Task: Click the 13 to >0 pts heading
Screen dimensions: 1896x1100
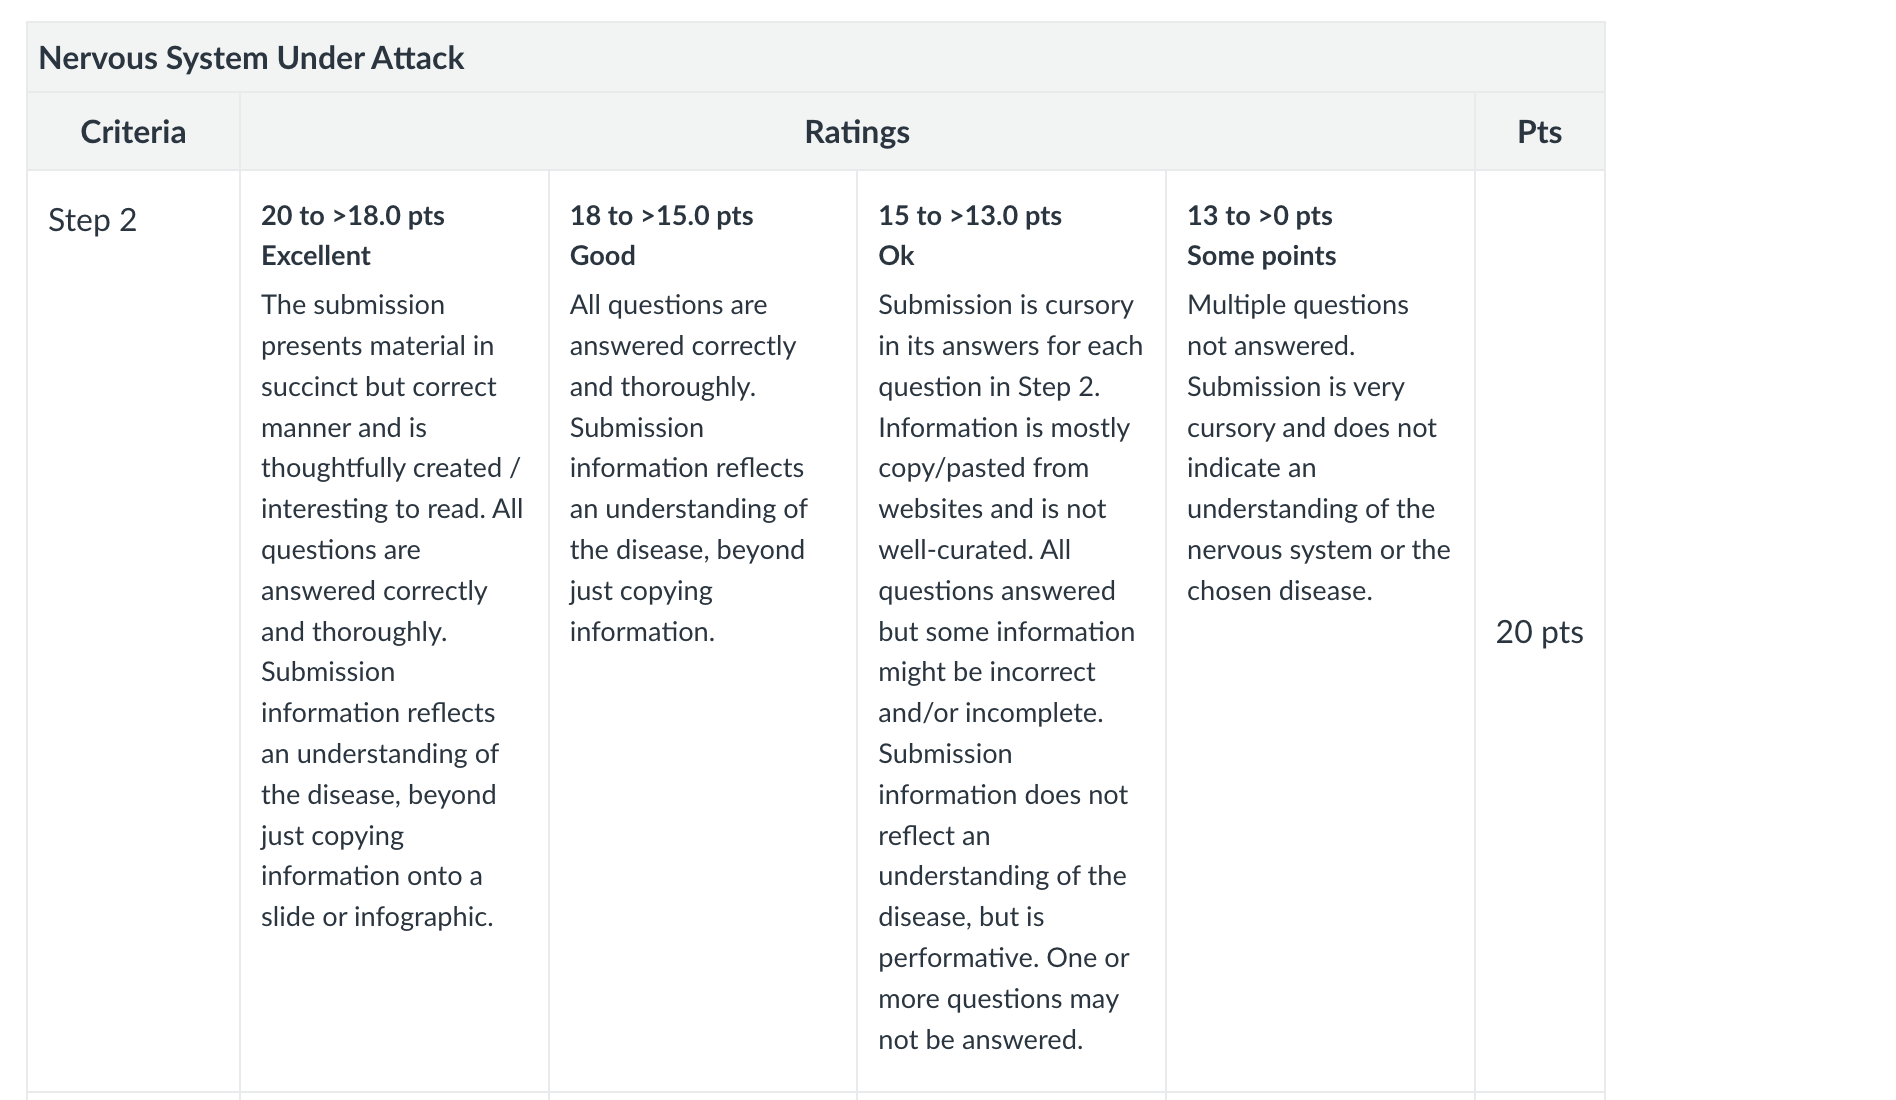Action: pyautogui.click(x=1259, y=216)
